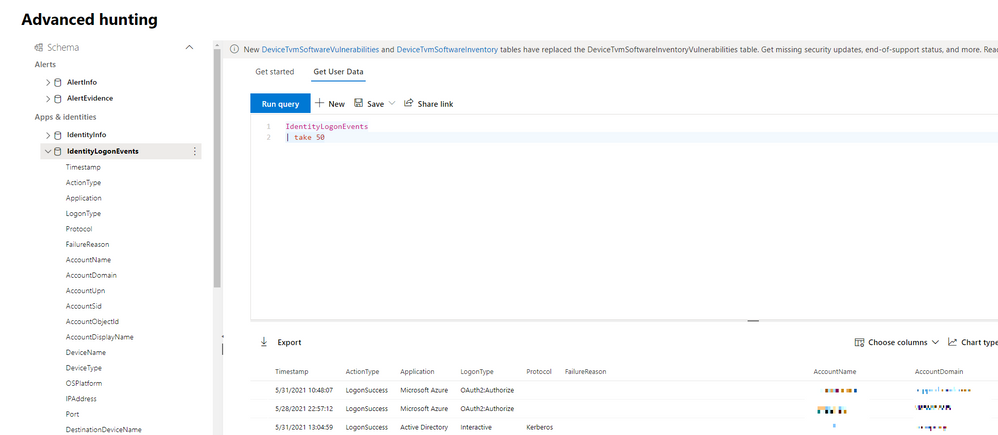Click the IdentityInfo table icon
Screen dimensions: 998x435
(58, 135)
